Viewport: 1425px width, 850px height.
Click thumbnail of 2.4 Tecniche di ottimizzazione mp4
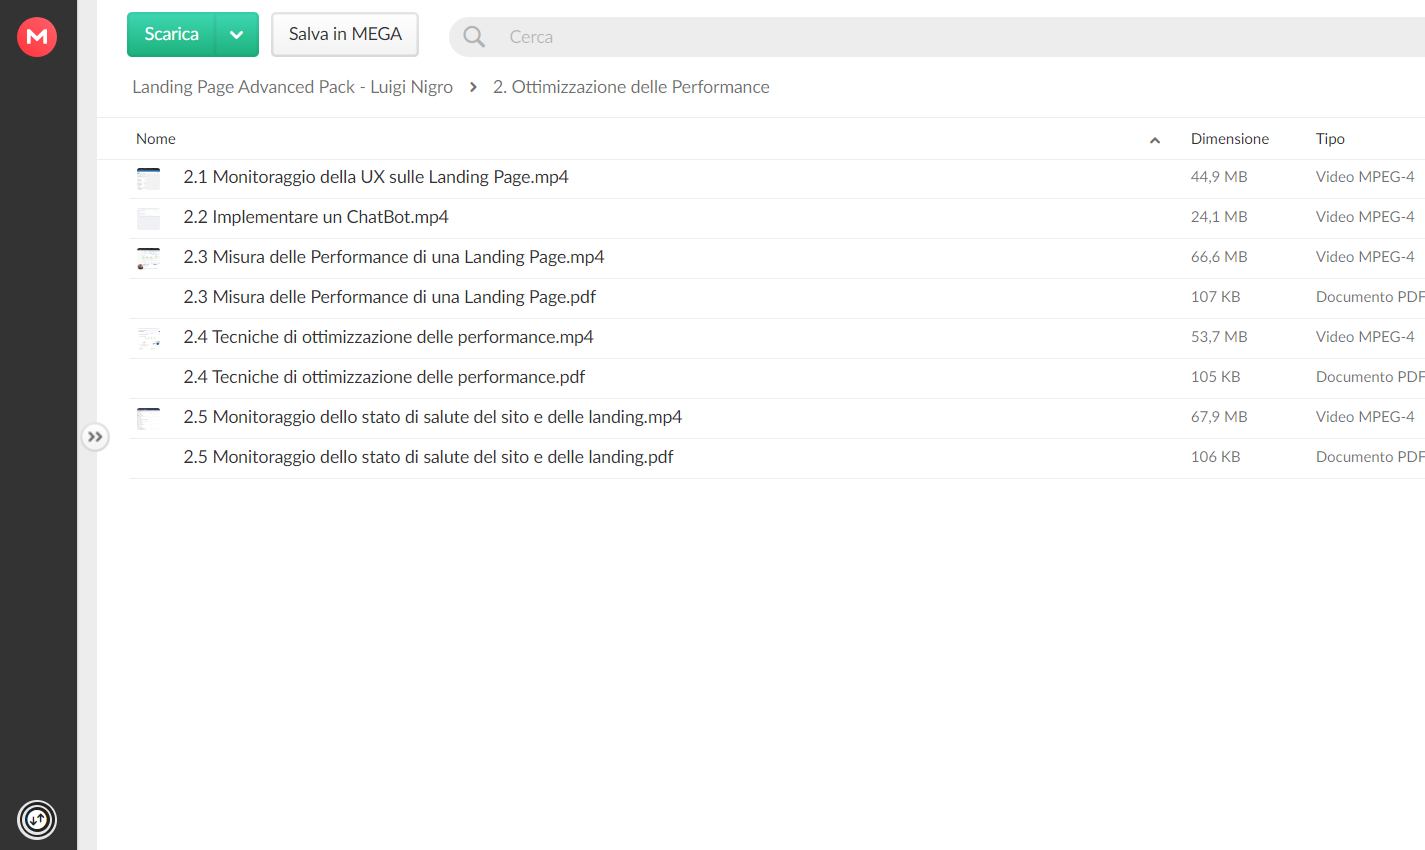pyautogui.click(x=148, y=338)
